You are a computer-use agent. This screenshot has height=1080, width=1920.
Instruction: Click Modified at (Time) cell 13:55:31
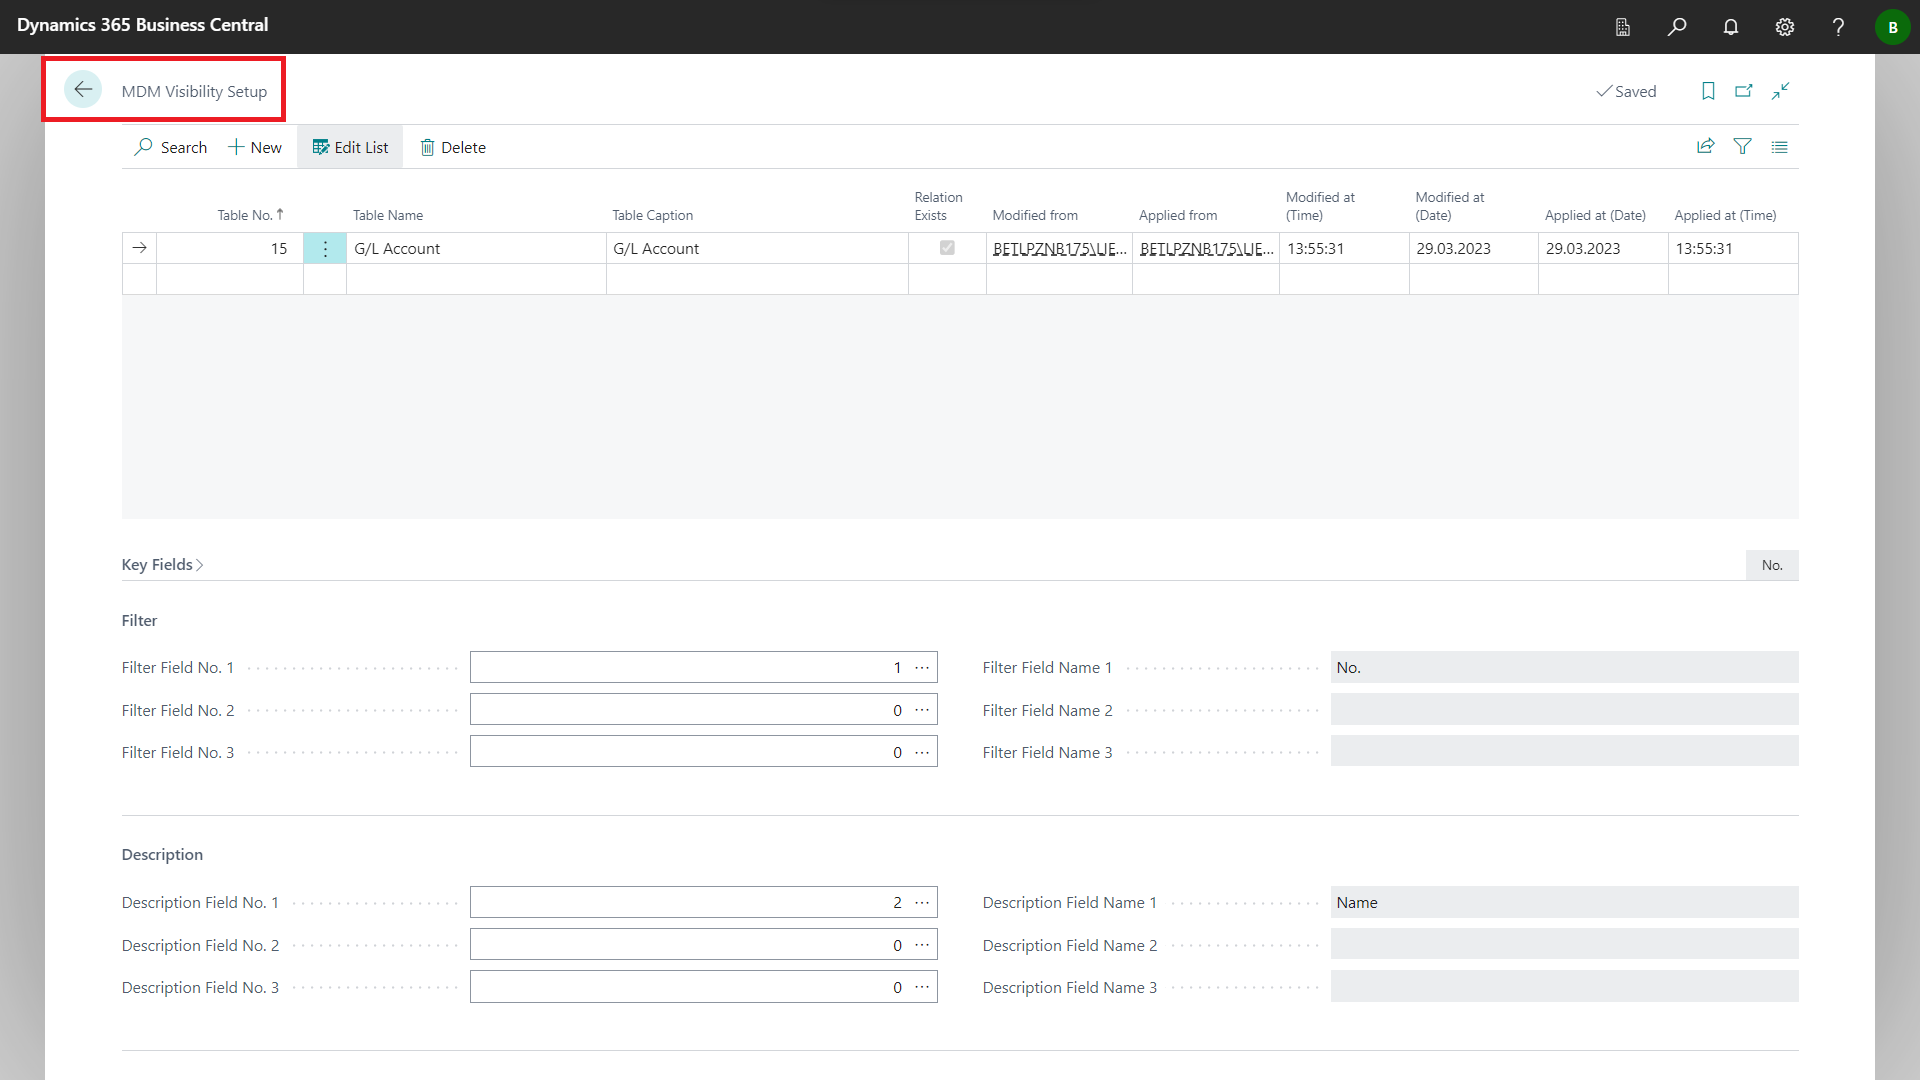coord(1344,248)
